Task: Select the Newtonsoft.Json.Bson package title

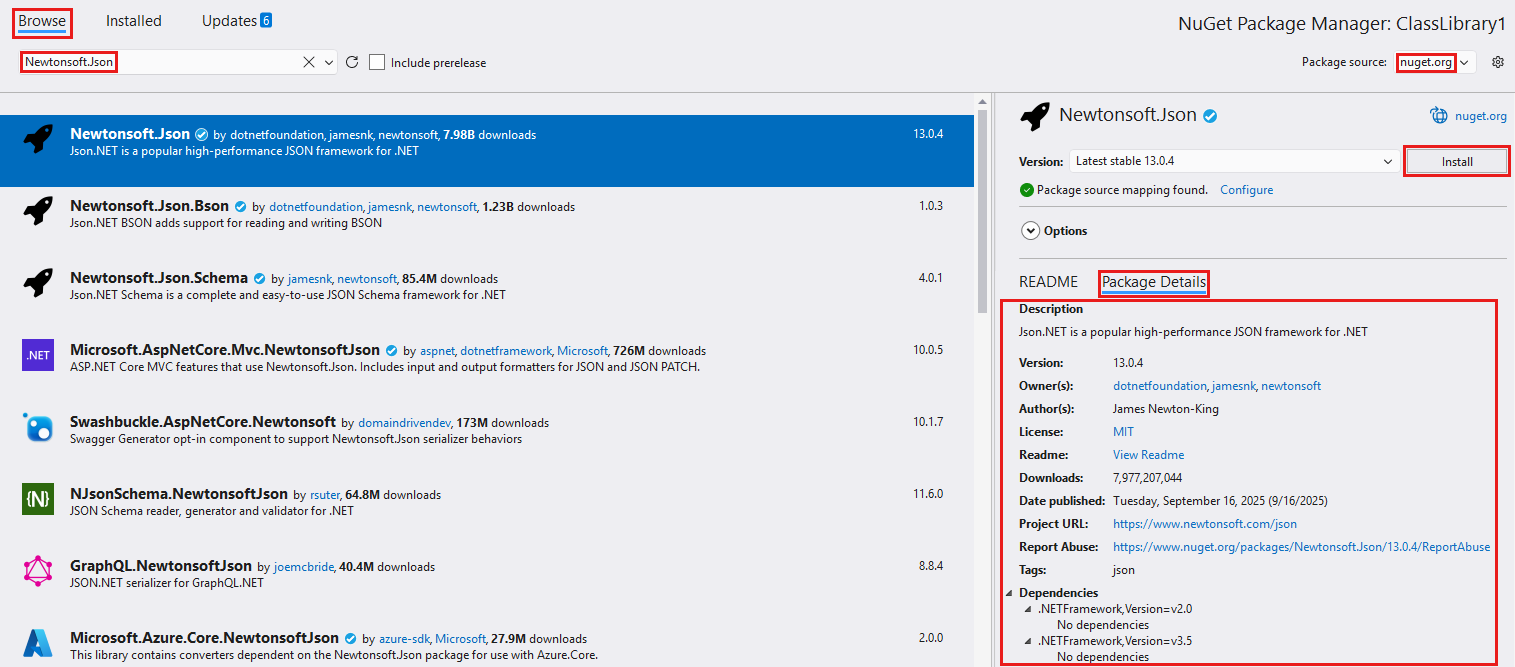Action: 149,206
